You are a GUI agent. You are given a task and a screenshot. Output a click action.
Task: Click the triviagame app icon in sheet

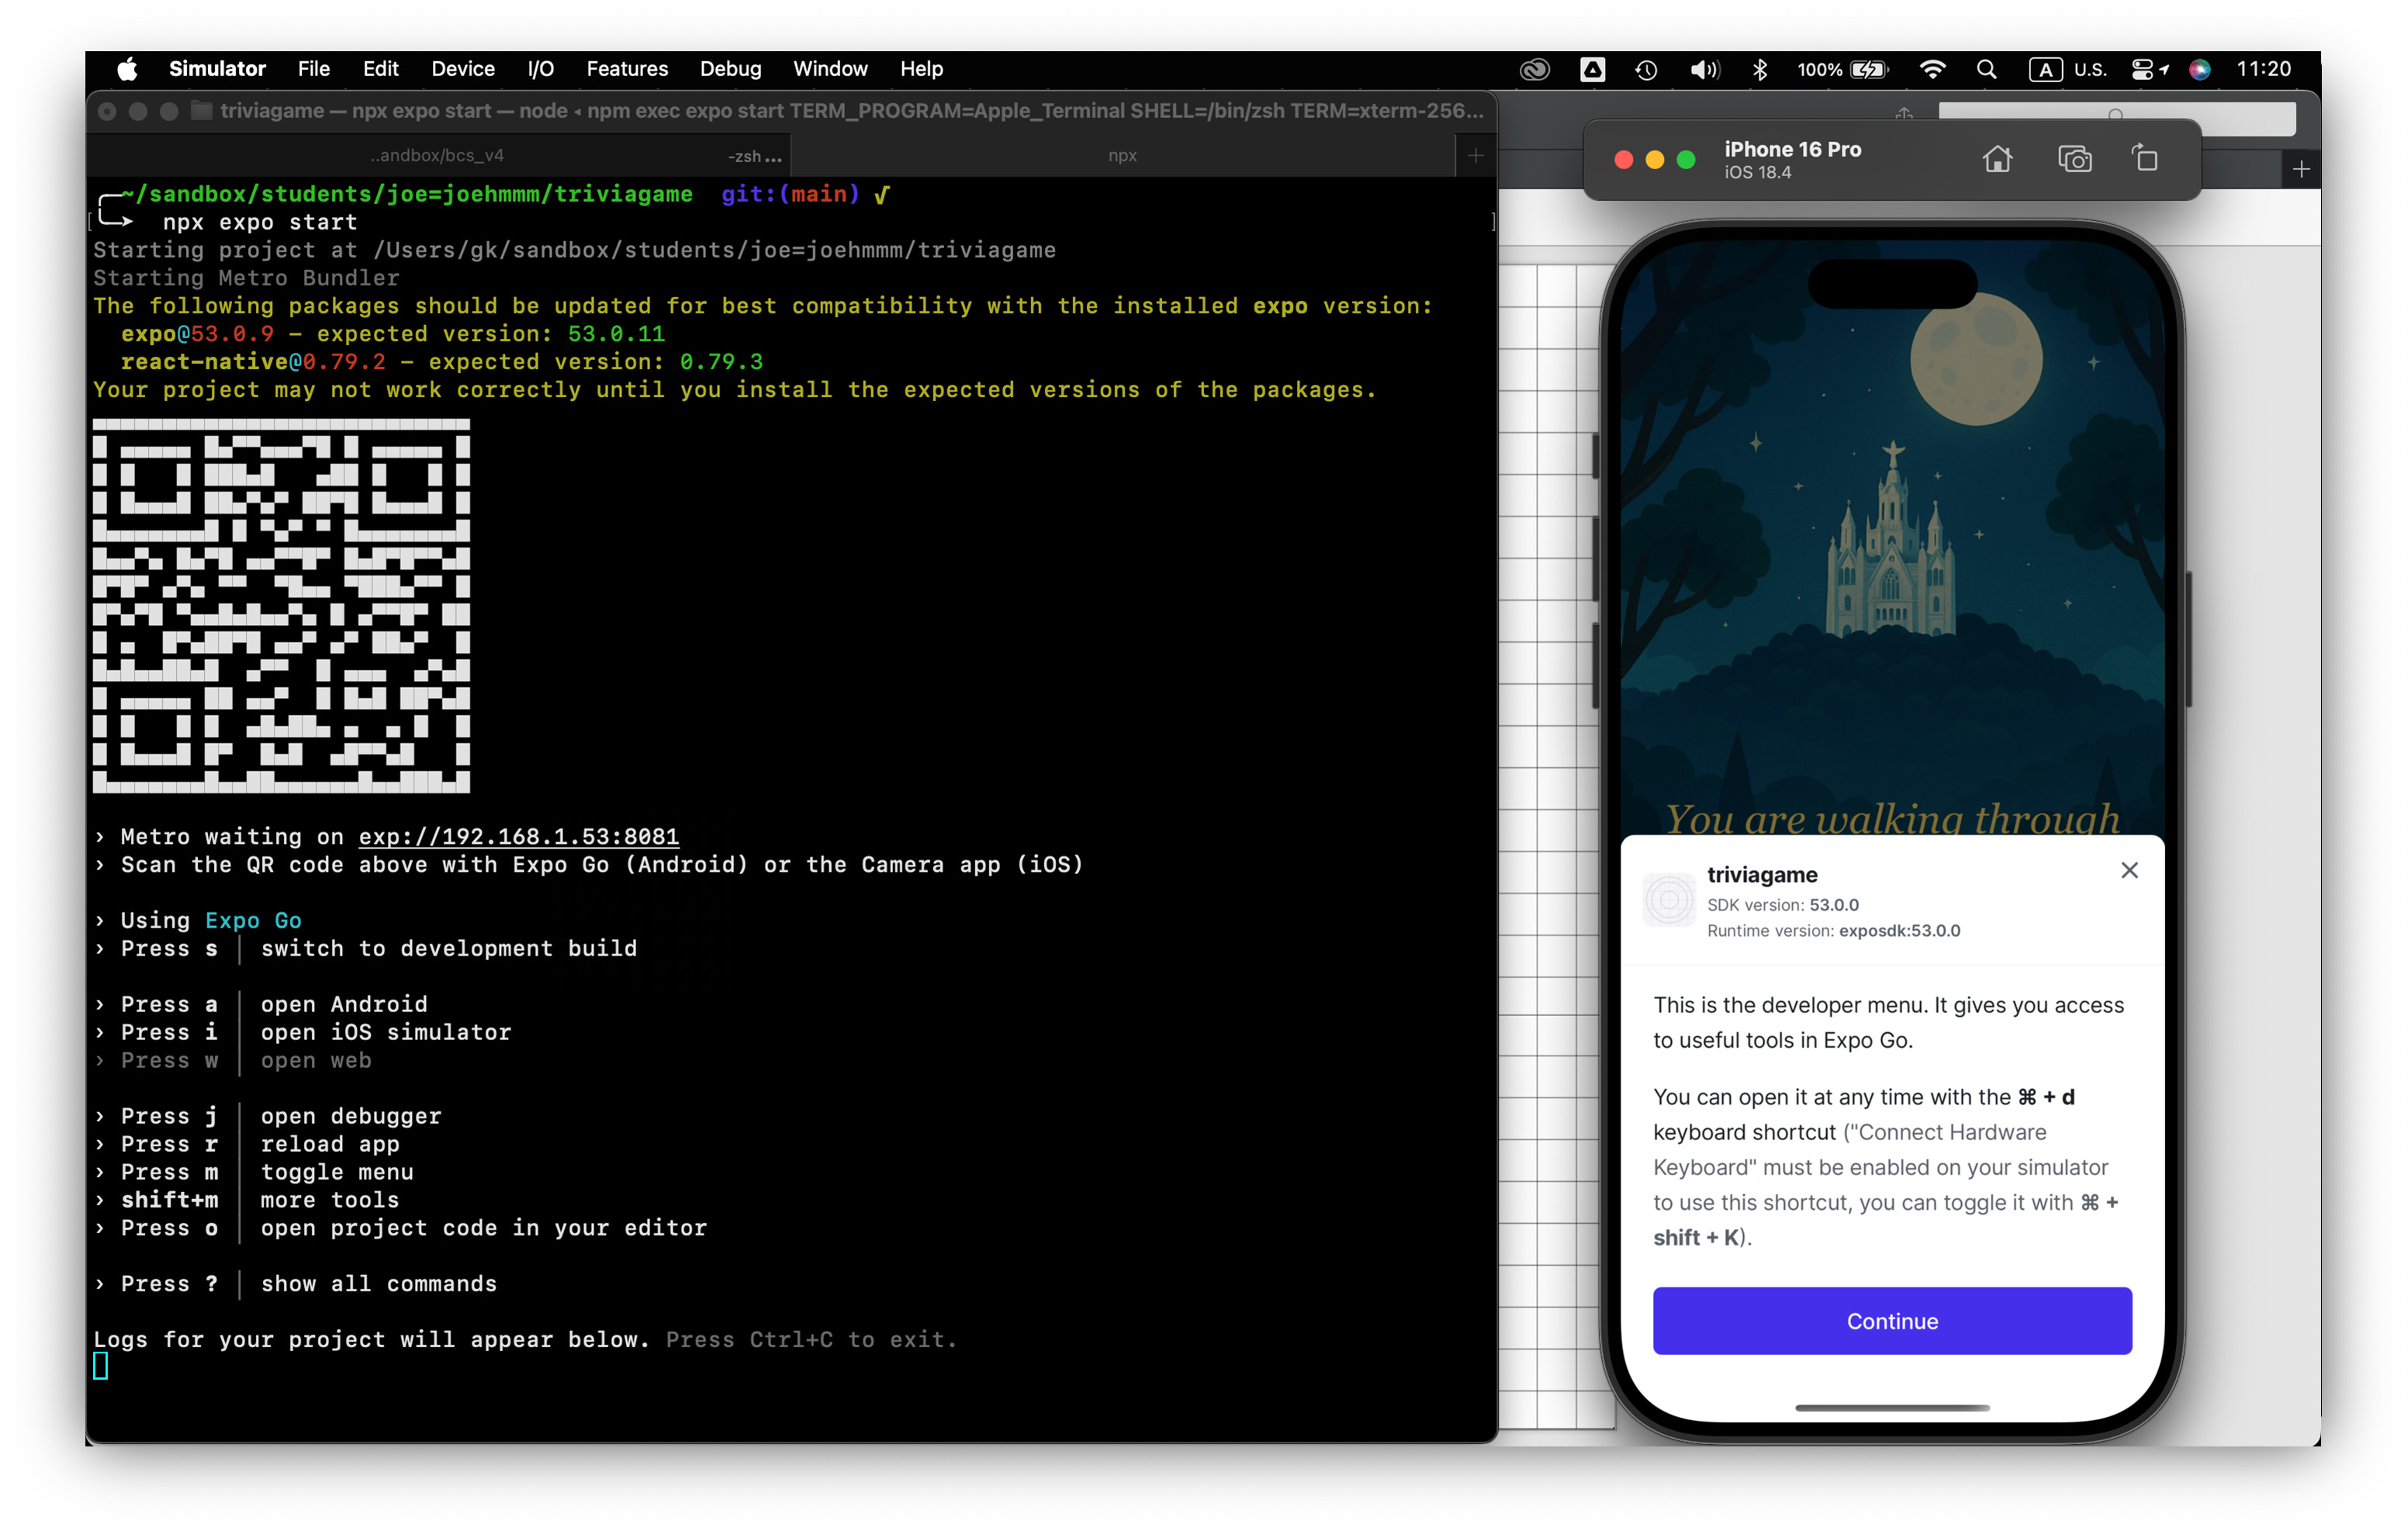(1669, 899)
